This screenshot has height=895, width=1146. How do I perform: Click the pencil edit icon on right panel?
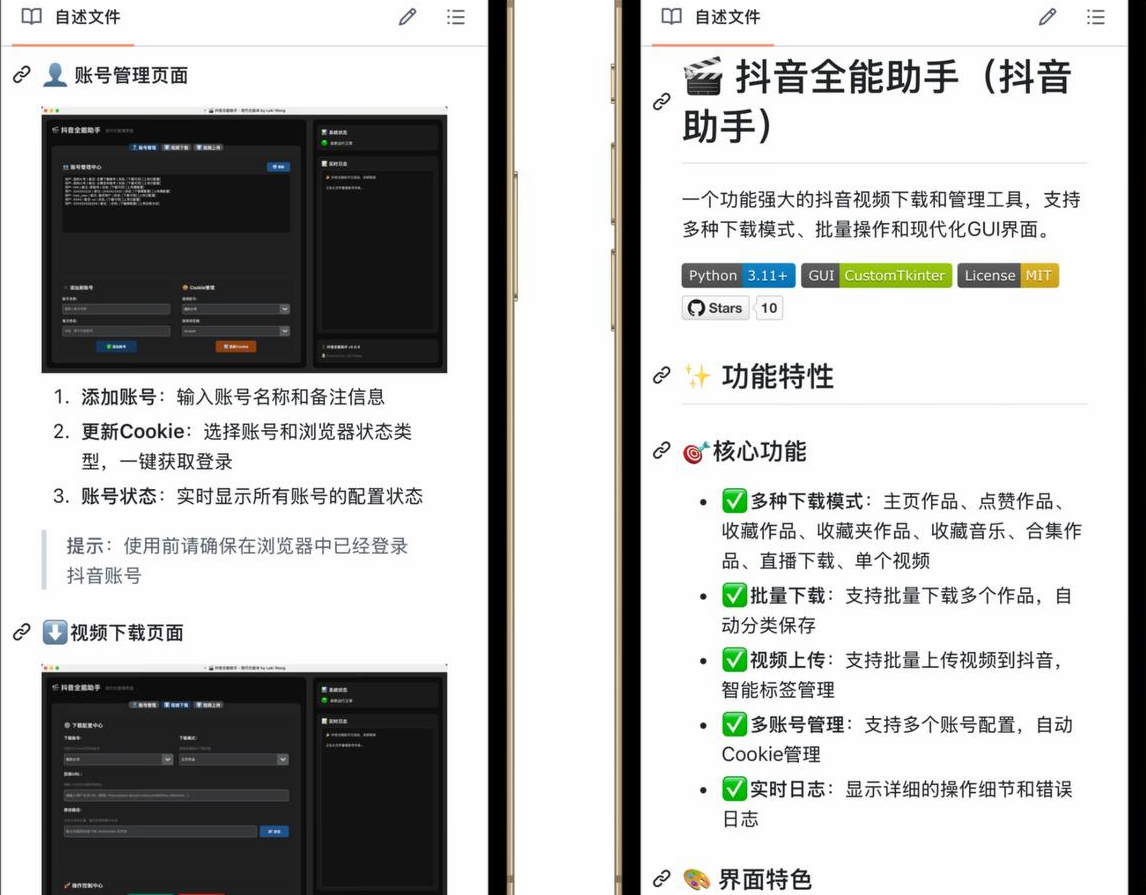pyautogui.click(x=1048, y=17)
